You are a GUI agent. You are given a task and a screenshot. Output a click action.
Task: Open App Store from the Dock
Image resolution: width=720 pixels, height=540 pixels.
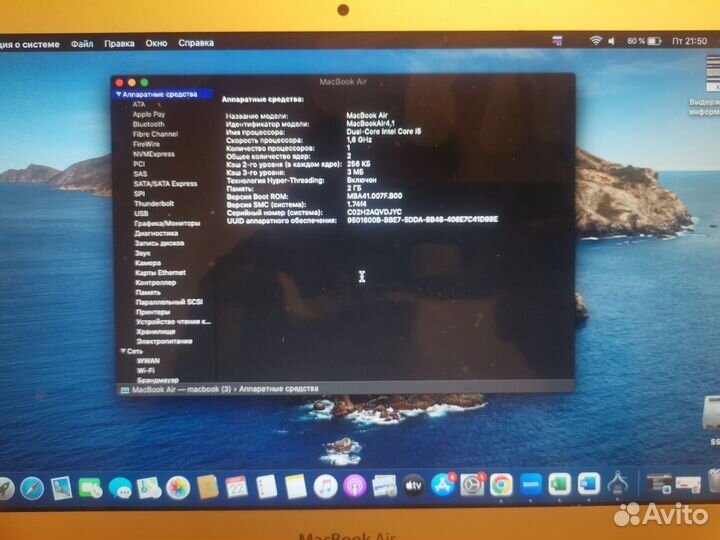pyautogui.click(x=443, y=485)
